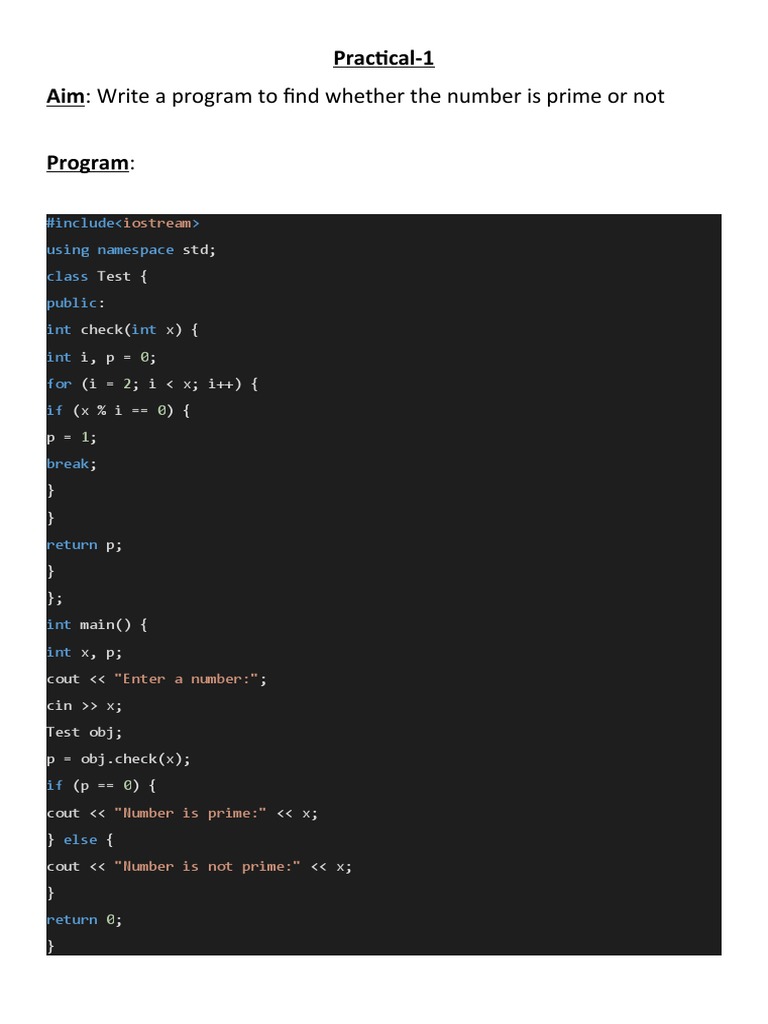
Task: Click the "Number is not prime:" string
Action: [208, 867]
